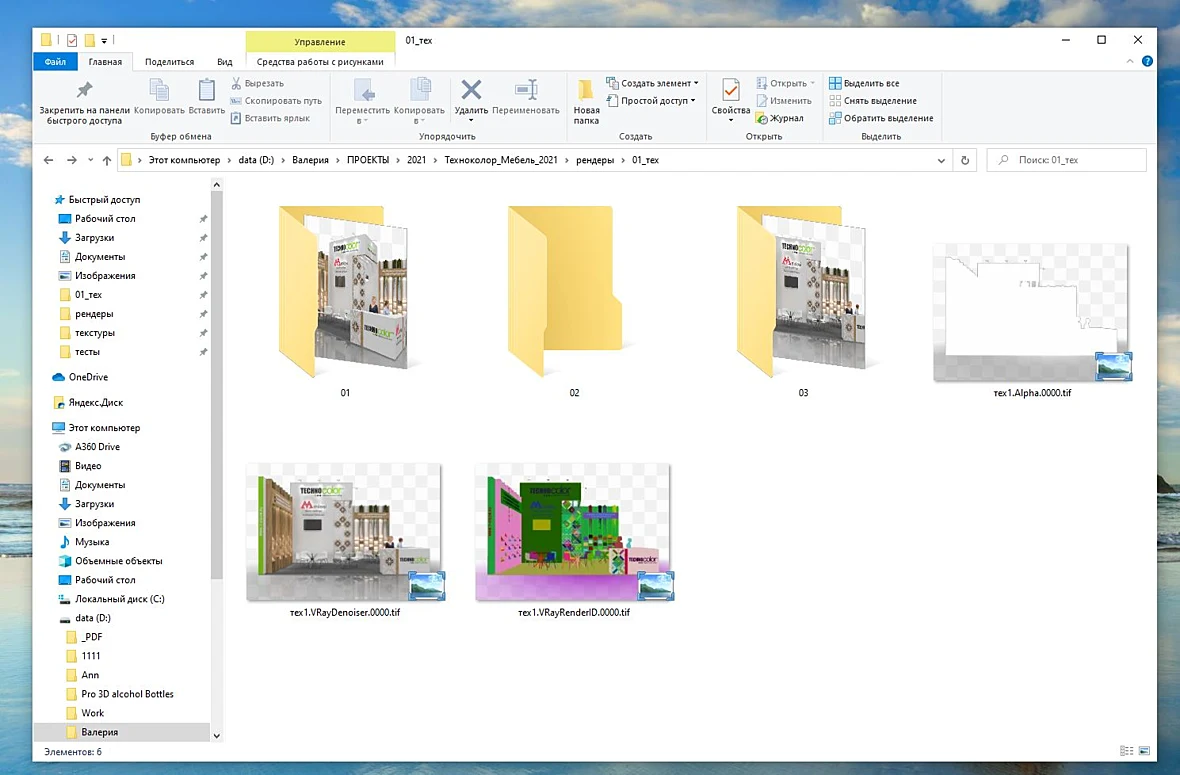Screen dimensions: 1180x775
Task: Click Select all (Выделить все)
Action: [864, 84]
